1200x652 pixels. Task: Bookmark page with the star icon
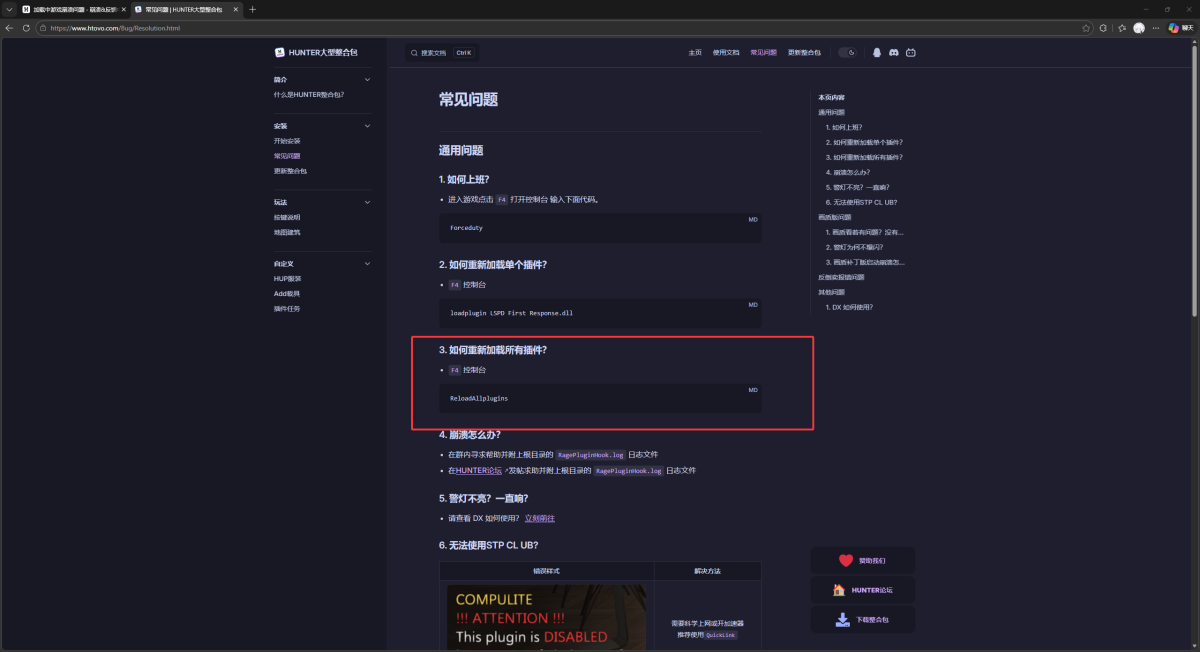click(1086, 28)
